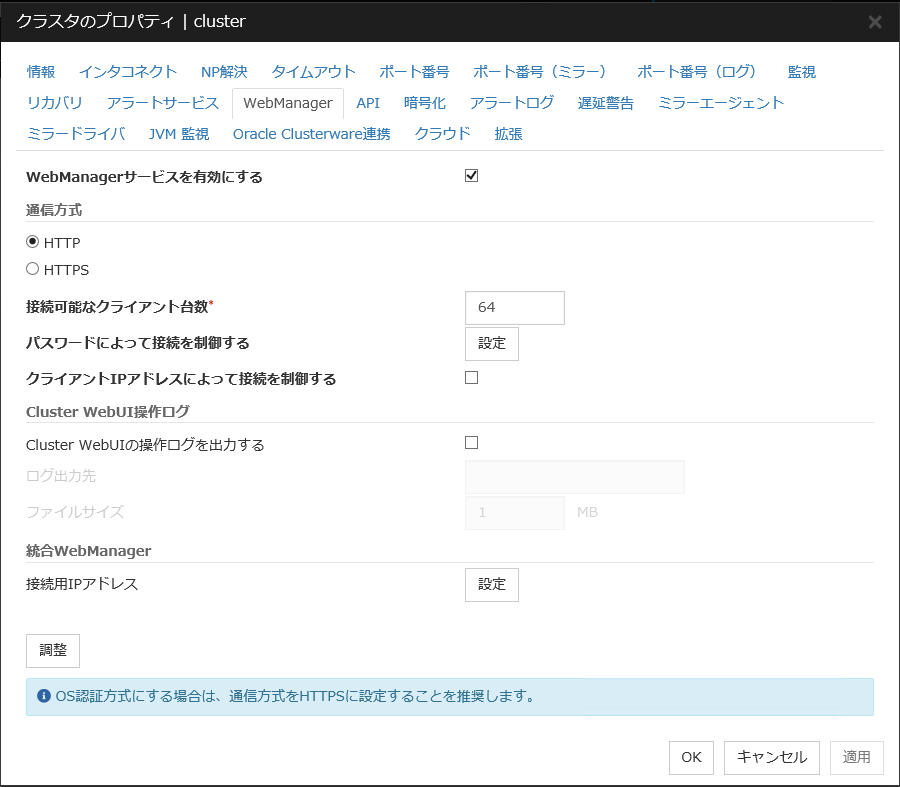Open the 調整 dialog
The width and height of the screenshot is (900, 787).
[52, 650]
